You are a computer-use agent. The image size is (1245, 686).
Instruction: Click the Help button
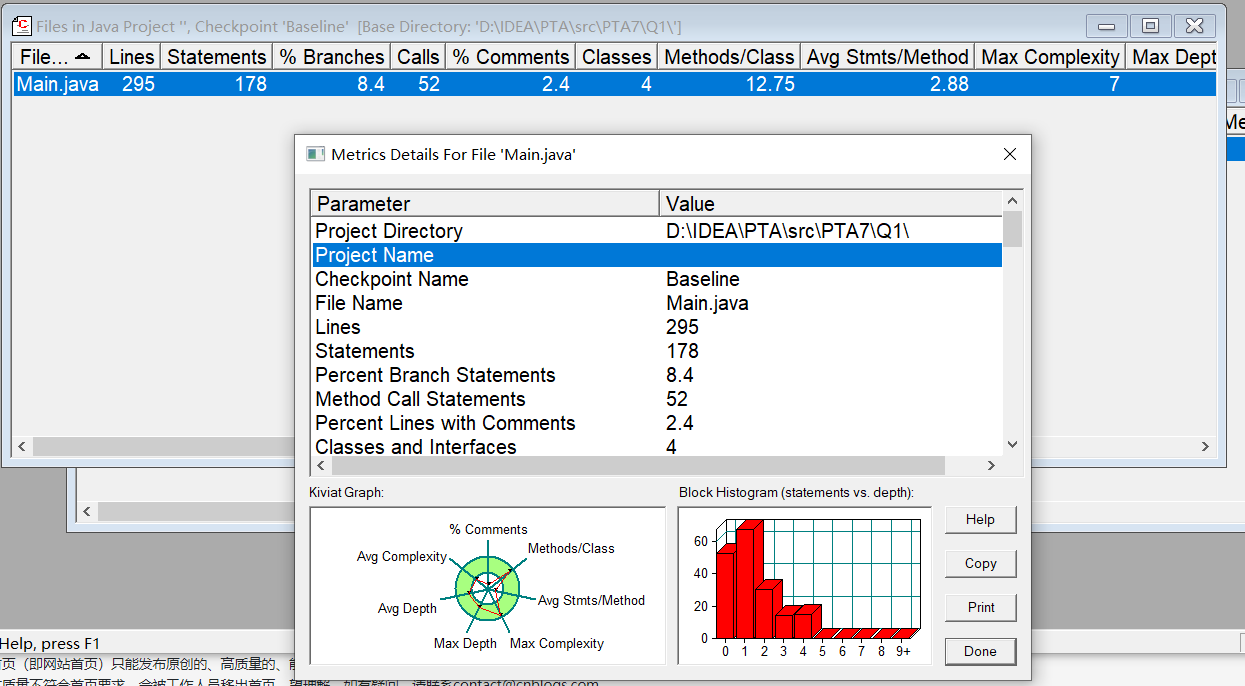pos(980,519)
